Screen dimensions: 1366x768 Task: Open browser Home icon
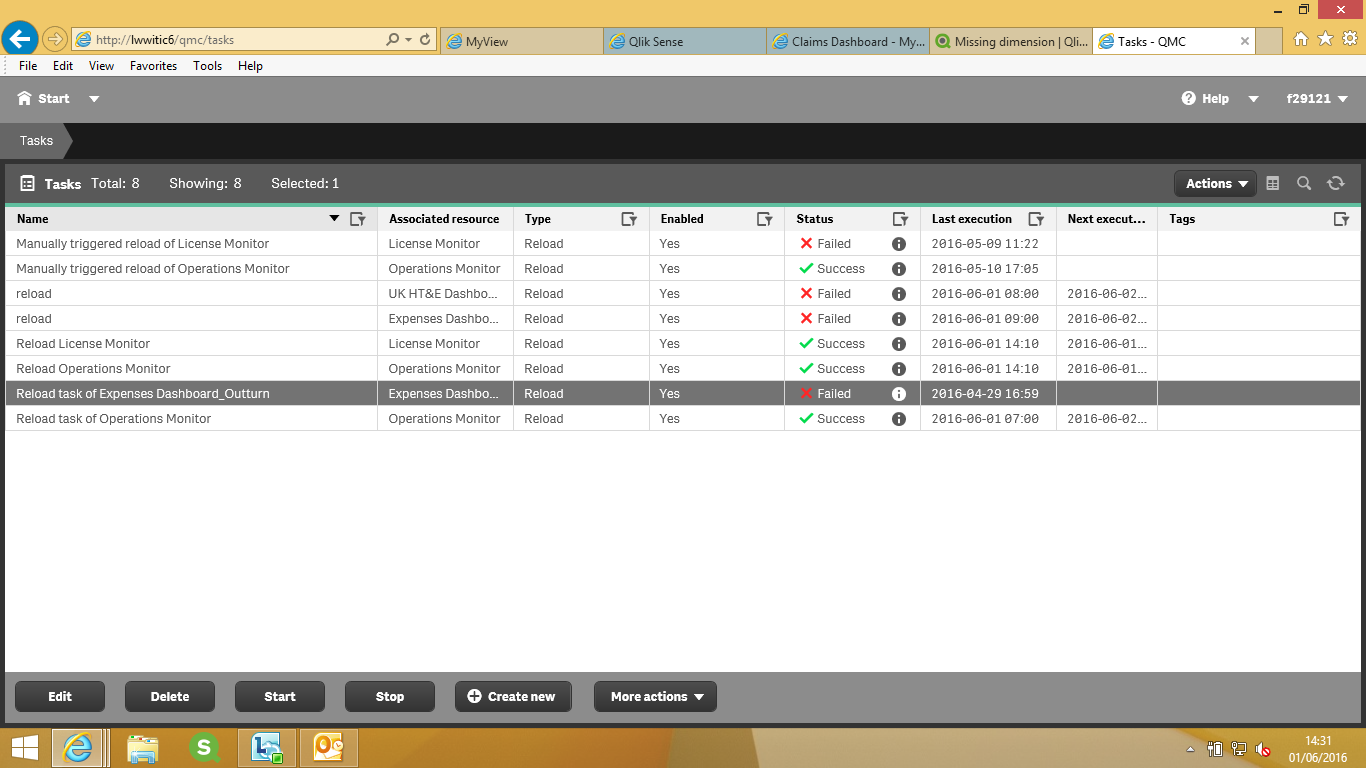click(1301, 39)
